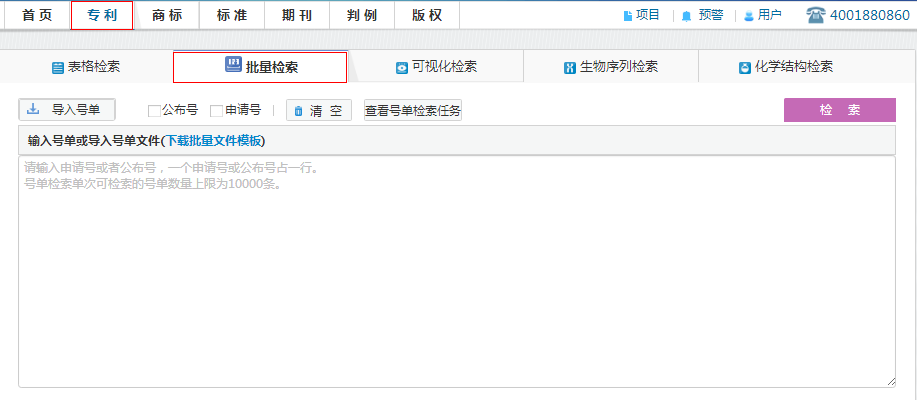This screenshot has width=917, height=400.
Task: Click the 可视化检索 eye icon
Action: coord(402,68)
